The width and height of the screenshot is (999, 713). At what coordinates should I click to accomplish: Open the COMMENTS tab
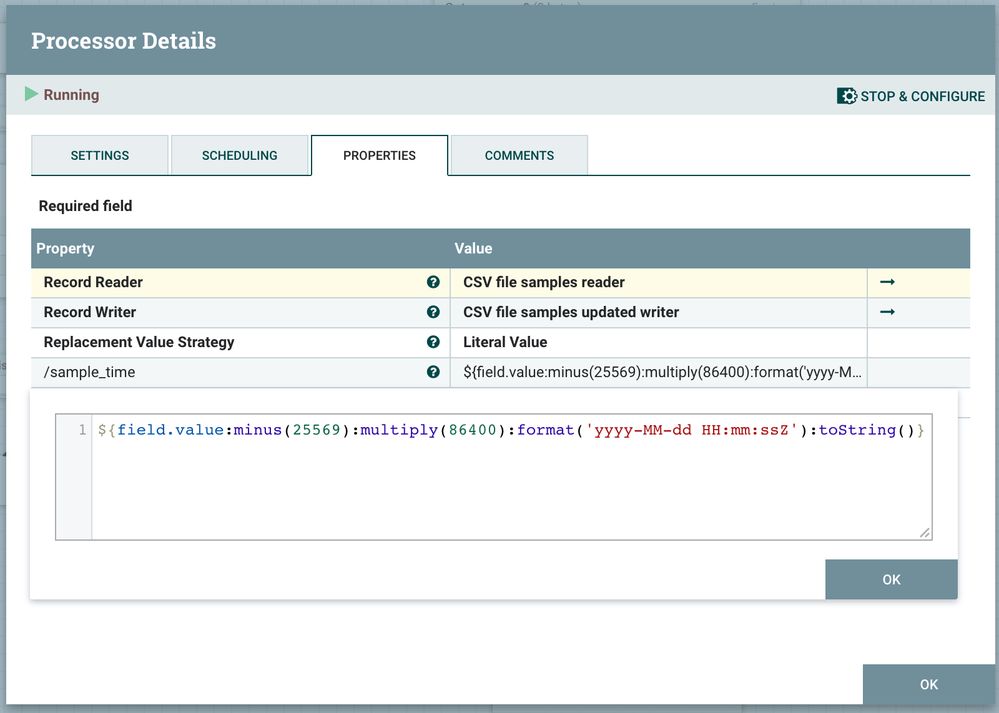519,156
